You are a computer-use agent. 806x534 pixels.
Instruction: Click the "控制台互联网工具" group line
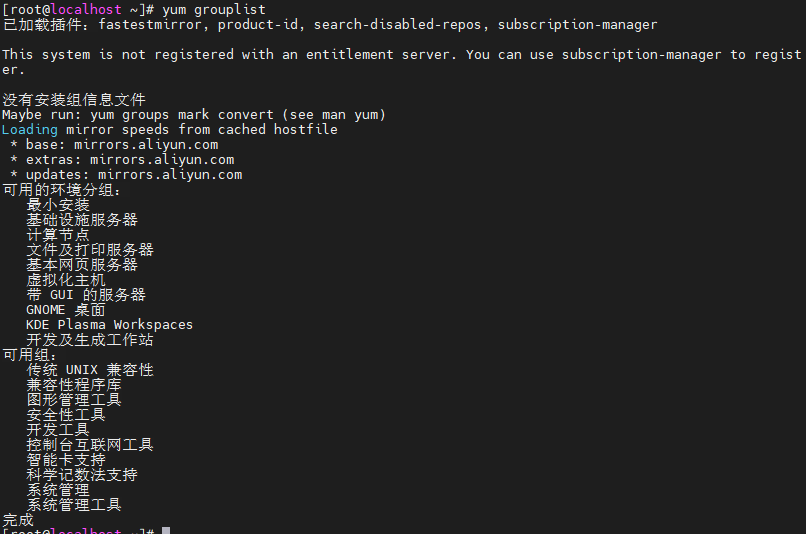click(x=89, y=445)
